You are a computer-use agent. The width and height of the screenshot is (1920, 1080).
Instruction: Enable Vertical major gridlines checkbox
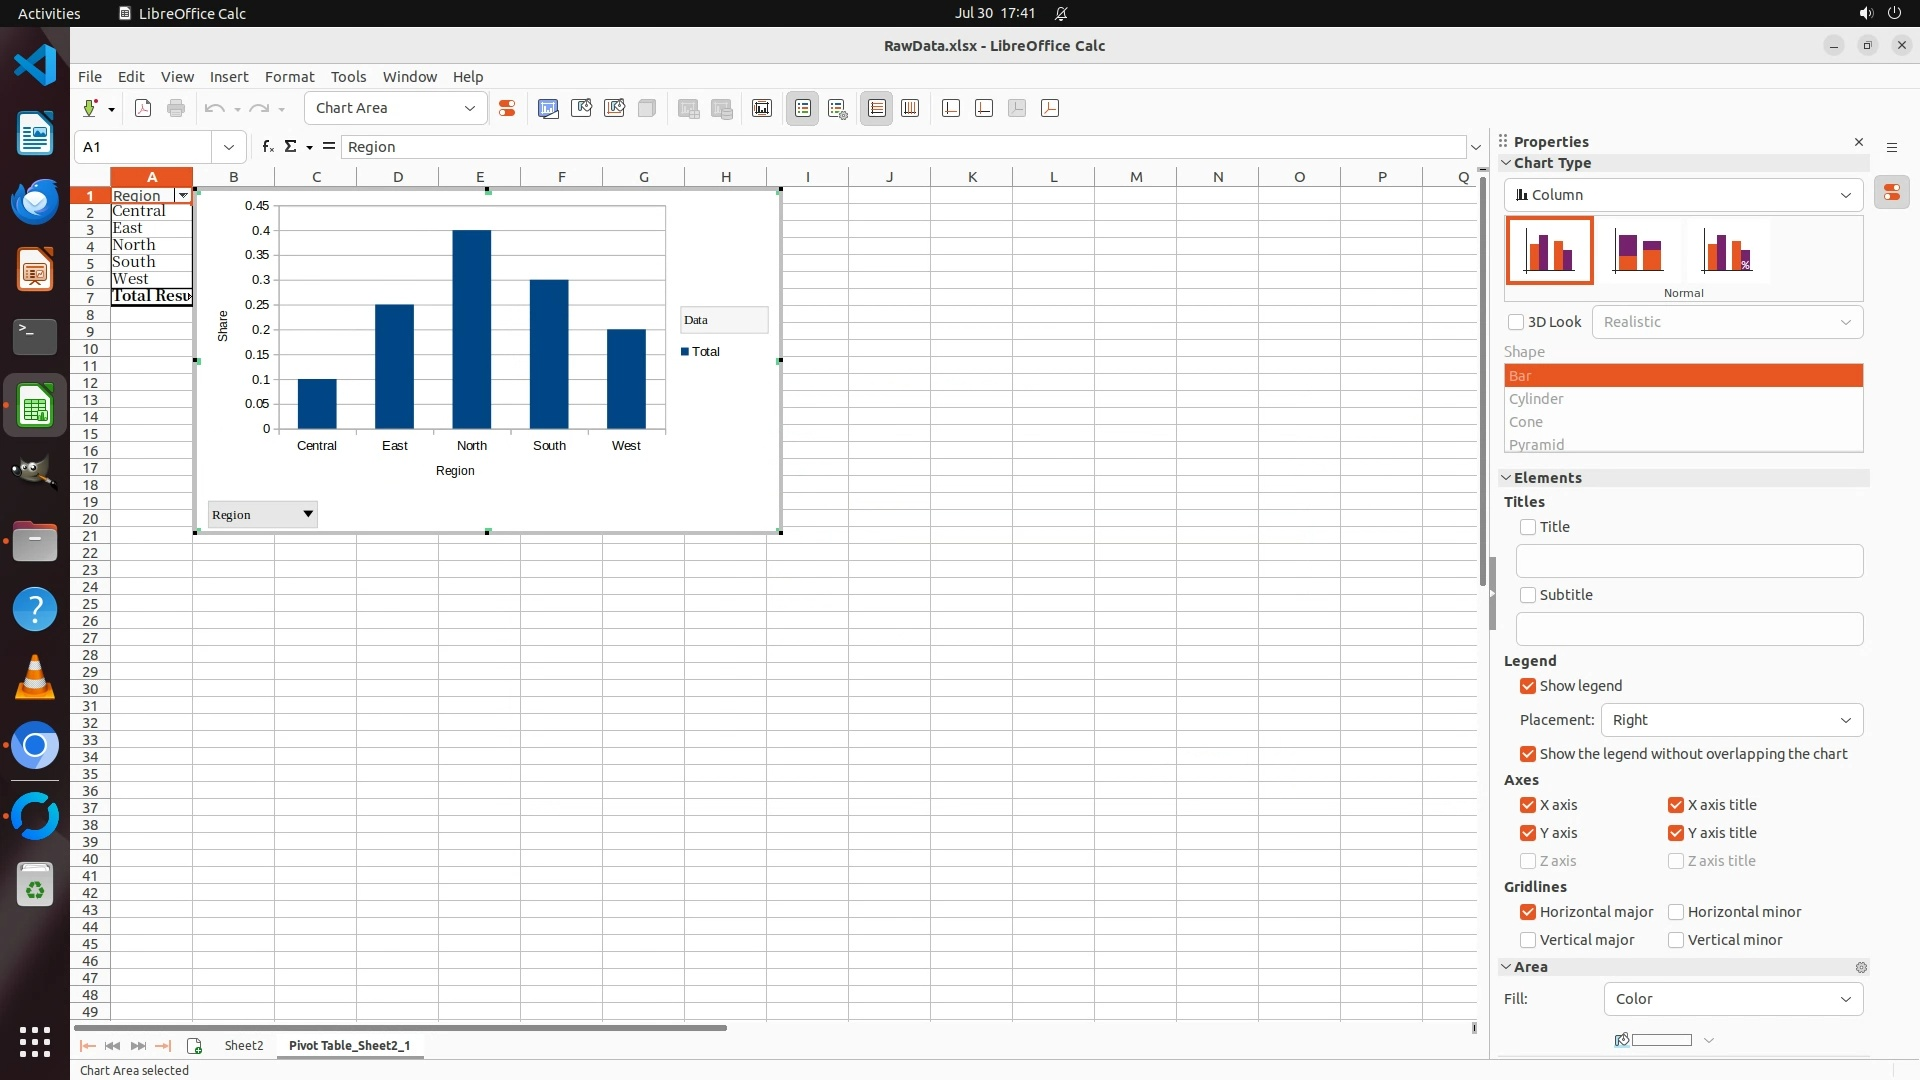click(x=1528, y=940)
